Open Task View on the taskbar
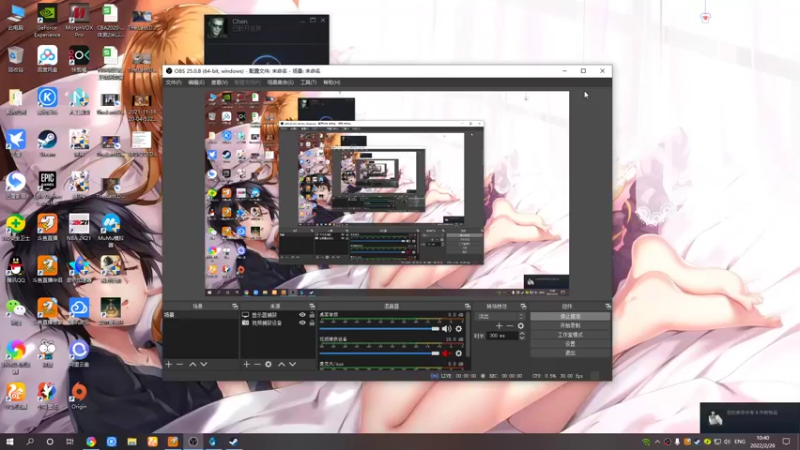This screenshot has width=800, height=450. [70, 441]
